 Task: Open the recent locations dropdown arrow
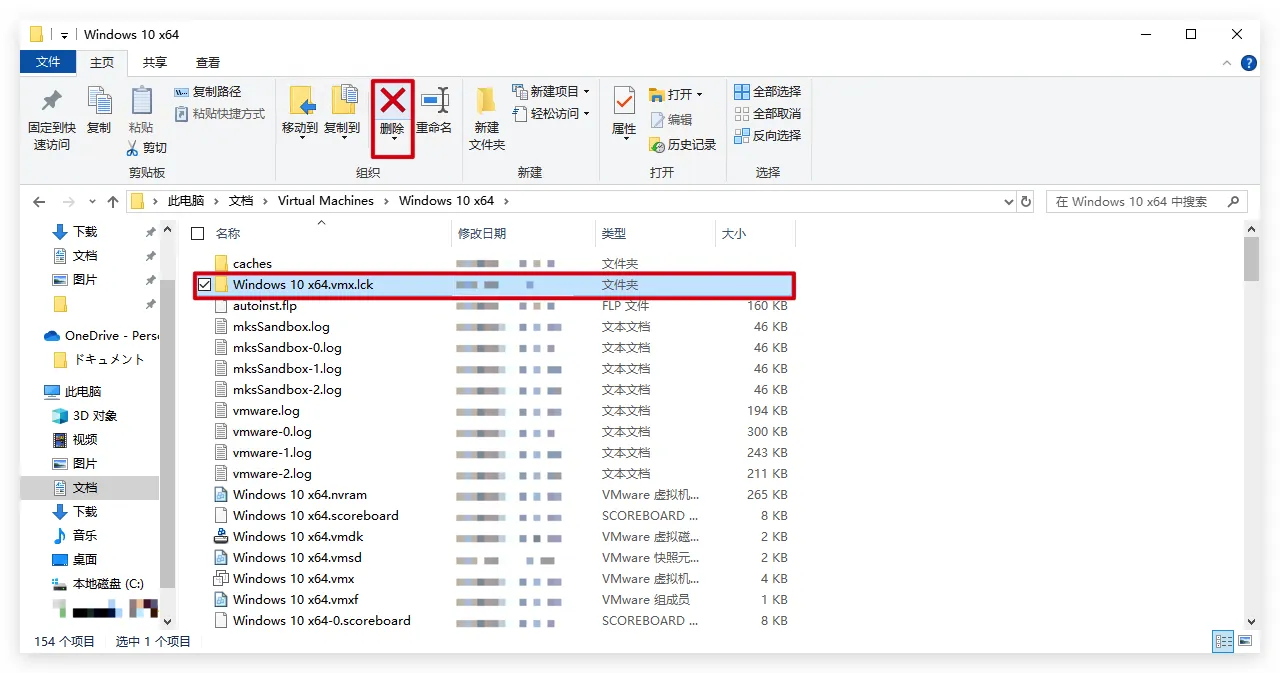pyautogui.click(x=92, y=201)
